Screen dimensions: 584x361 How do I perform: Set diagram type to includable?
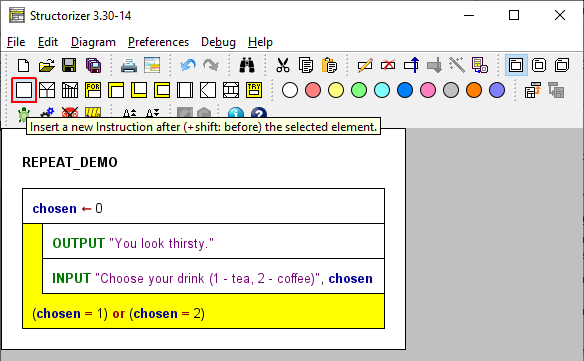click(x=562, y=65)
